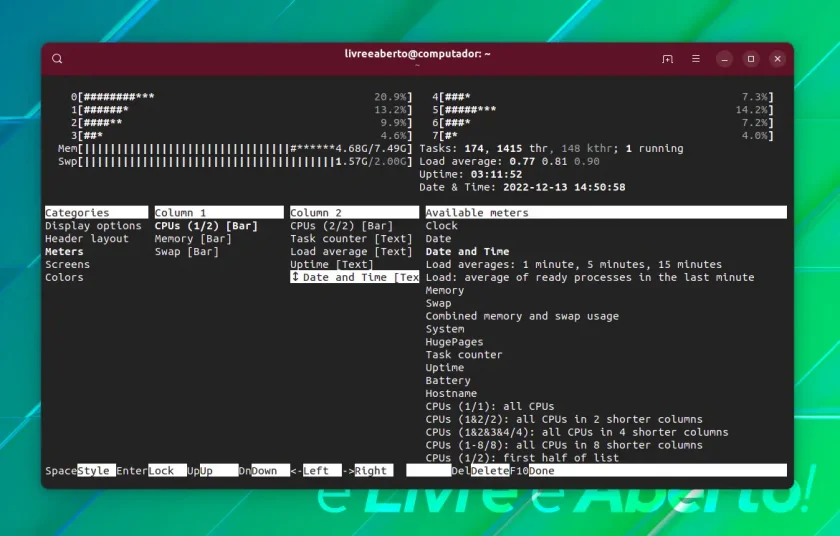
Task: Select Meters category
Action: (64, 252)
